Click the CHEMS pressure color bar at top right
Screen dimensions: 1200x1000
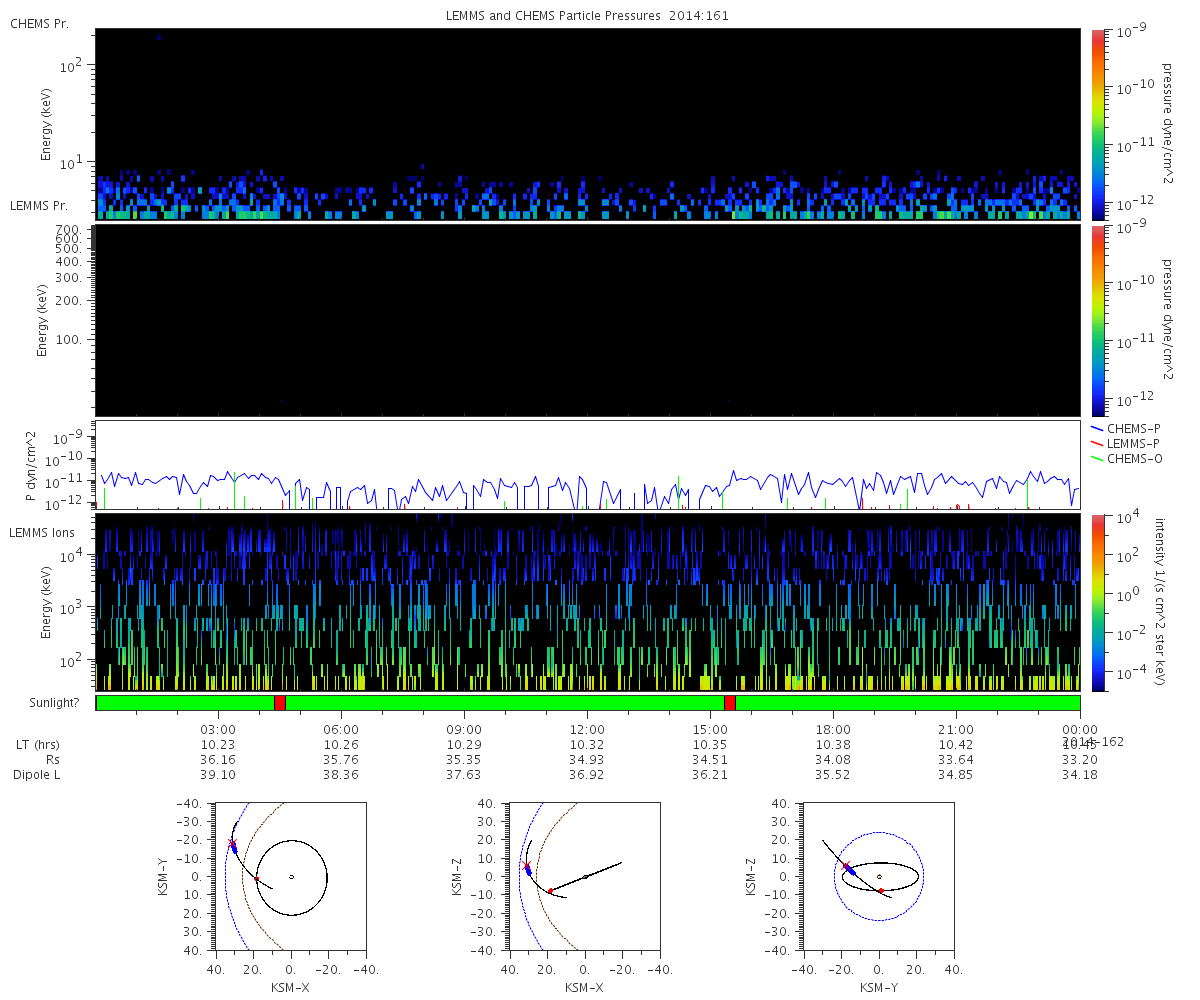1097,124
